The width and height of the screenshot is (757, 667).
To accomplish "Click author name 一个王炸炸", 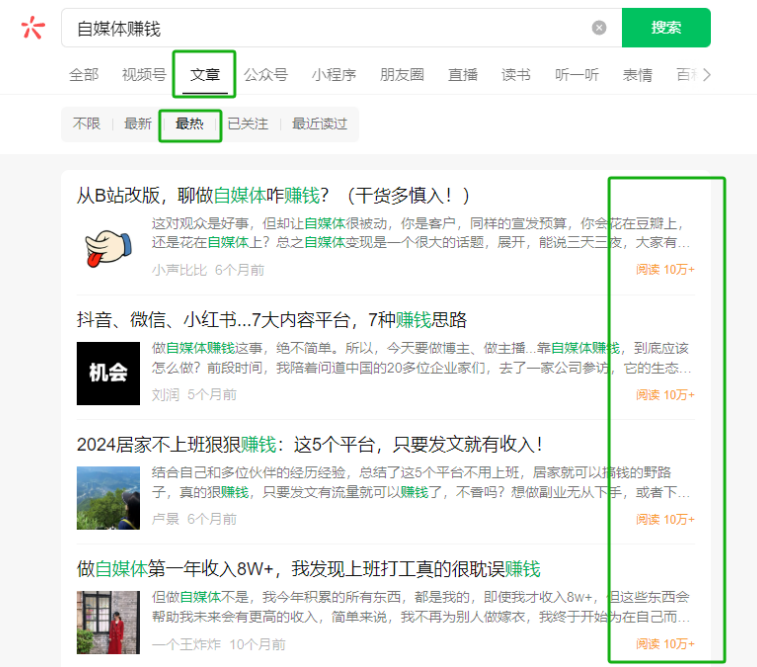I will [186, 644].
